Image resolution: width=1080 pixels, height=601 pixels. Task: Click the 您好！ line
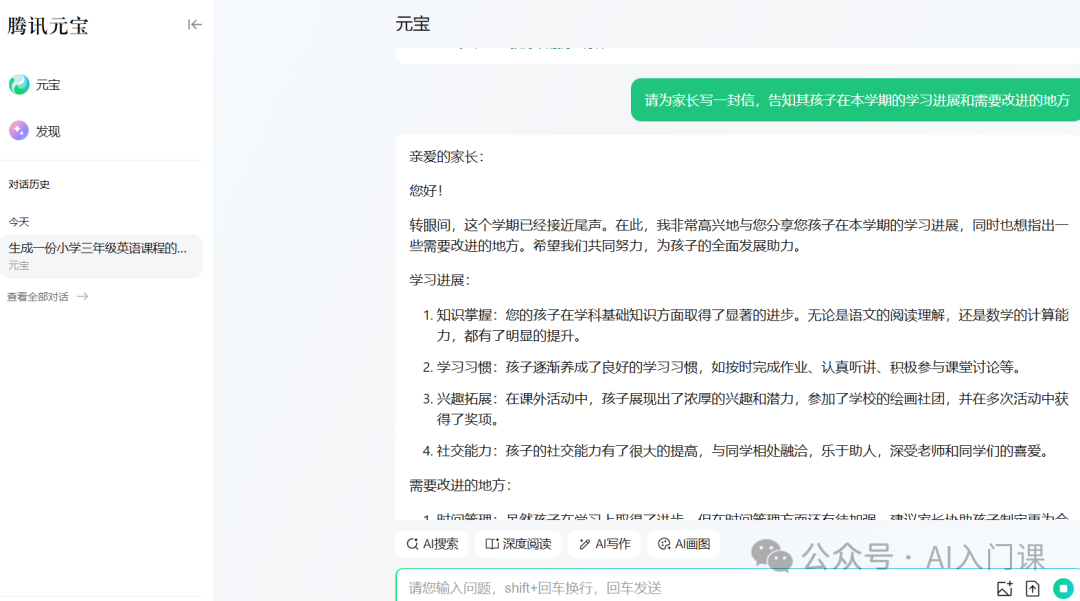click(x=426, y=191)
